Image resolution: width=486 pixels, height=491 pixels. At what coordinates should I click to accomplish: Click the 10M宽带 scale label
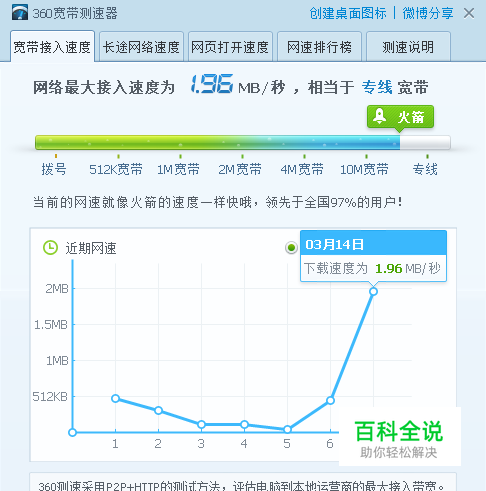pos(364,169)
